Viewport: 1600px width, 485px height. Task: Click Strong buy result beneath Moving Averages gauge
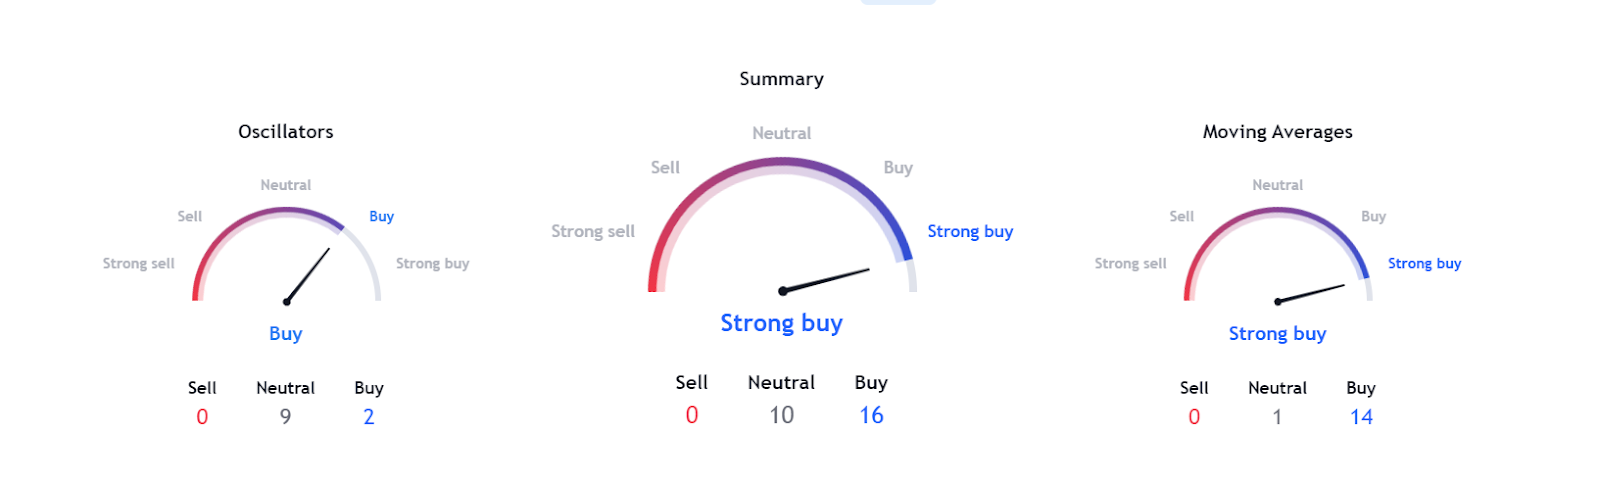(1277, 334)
